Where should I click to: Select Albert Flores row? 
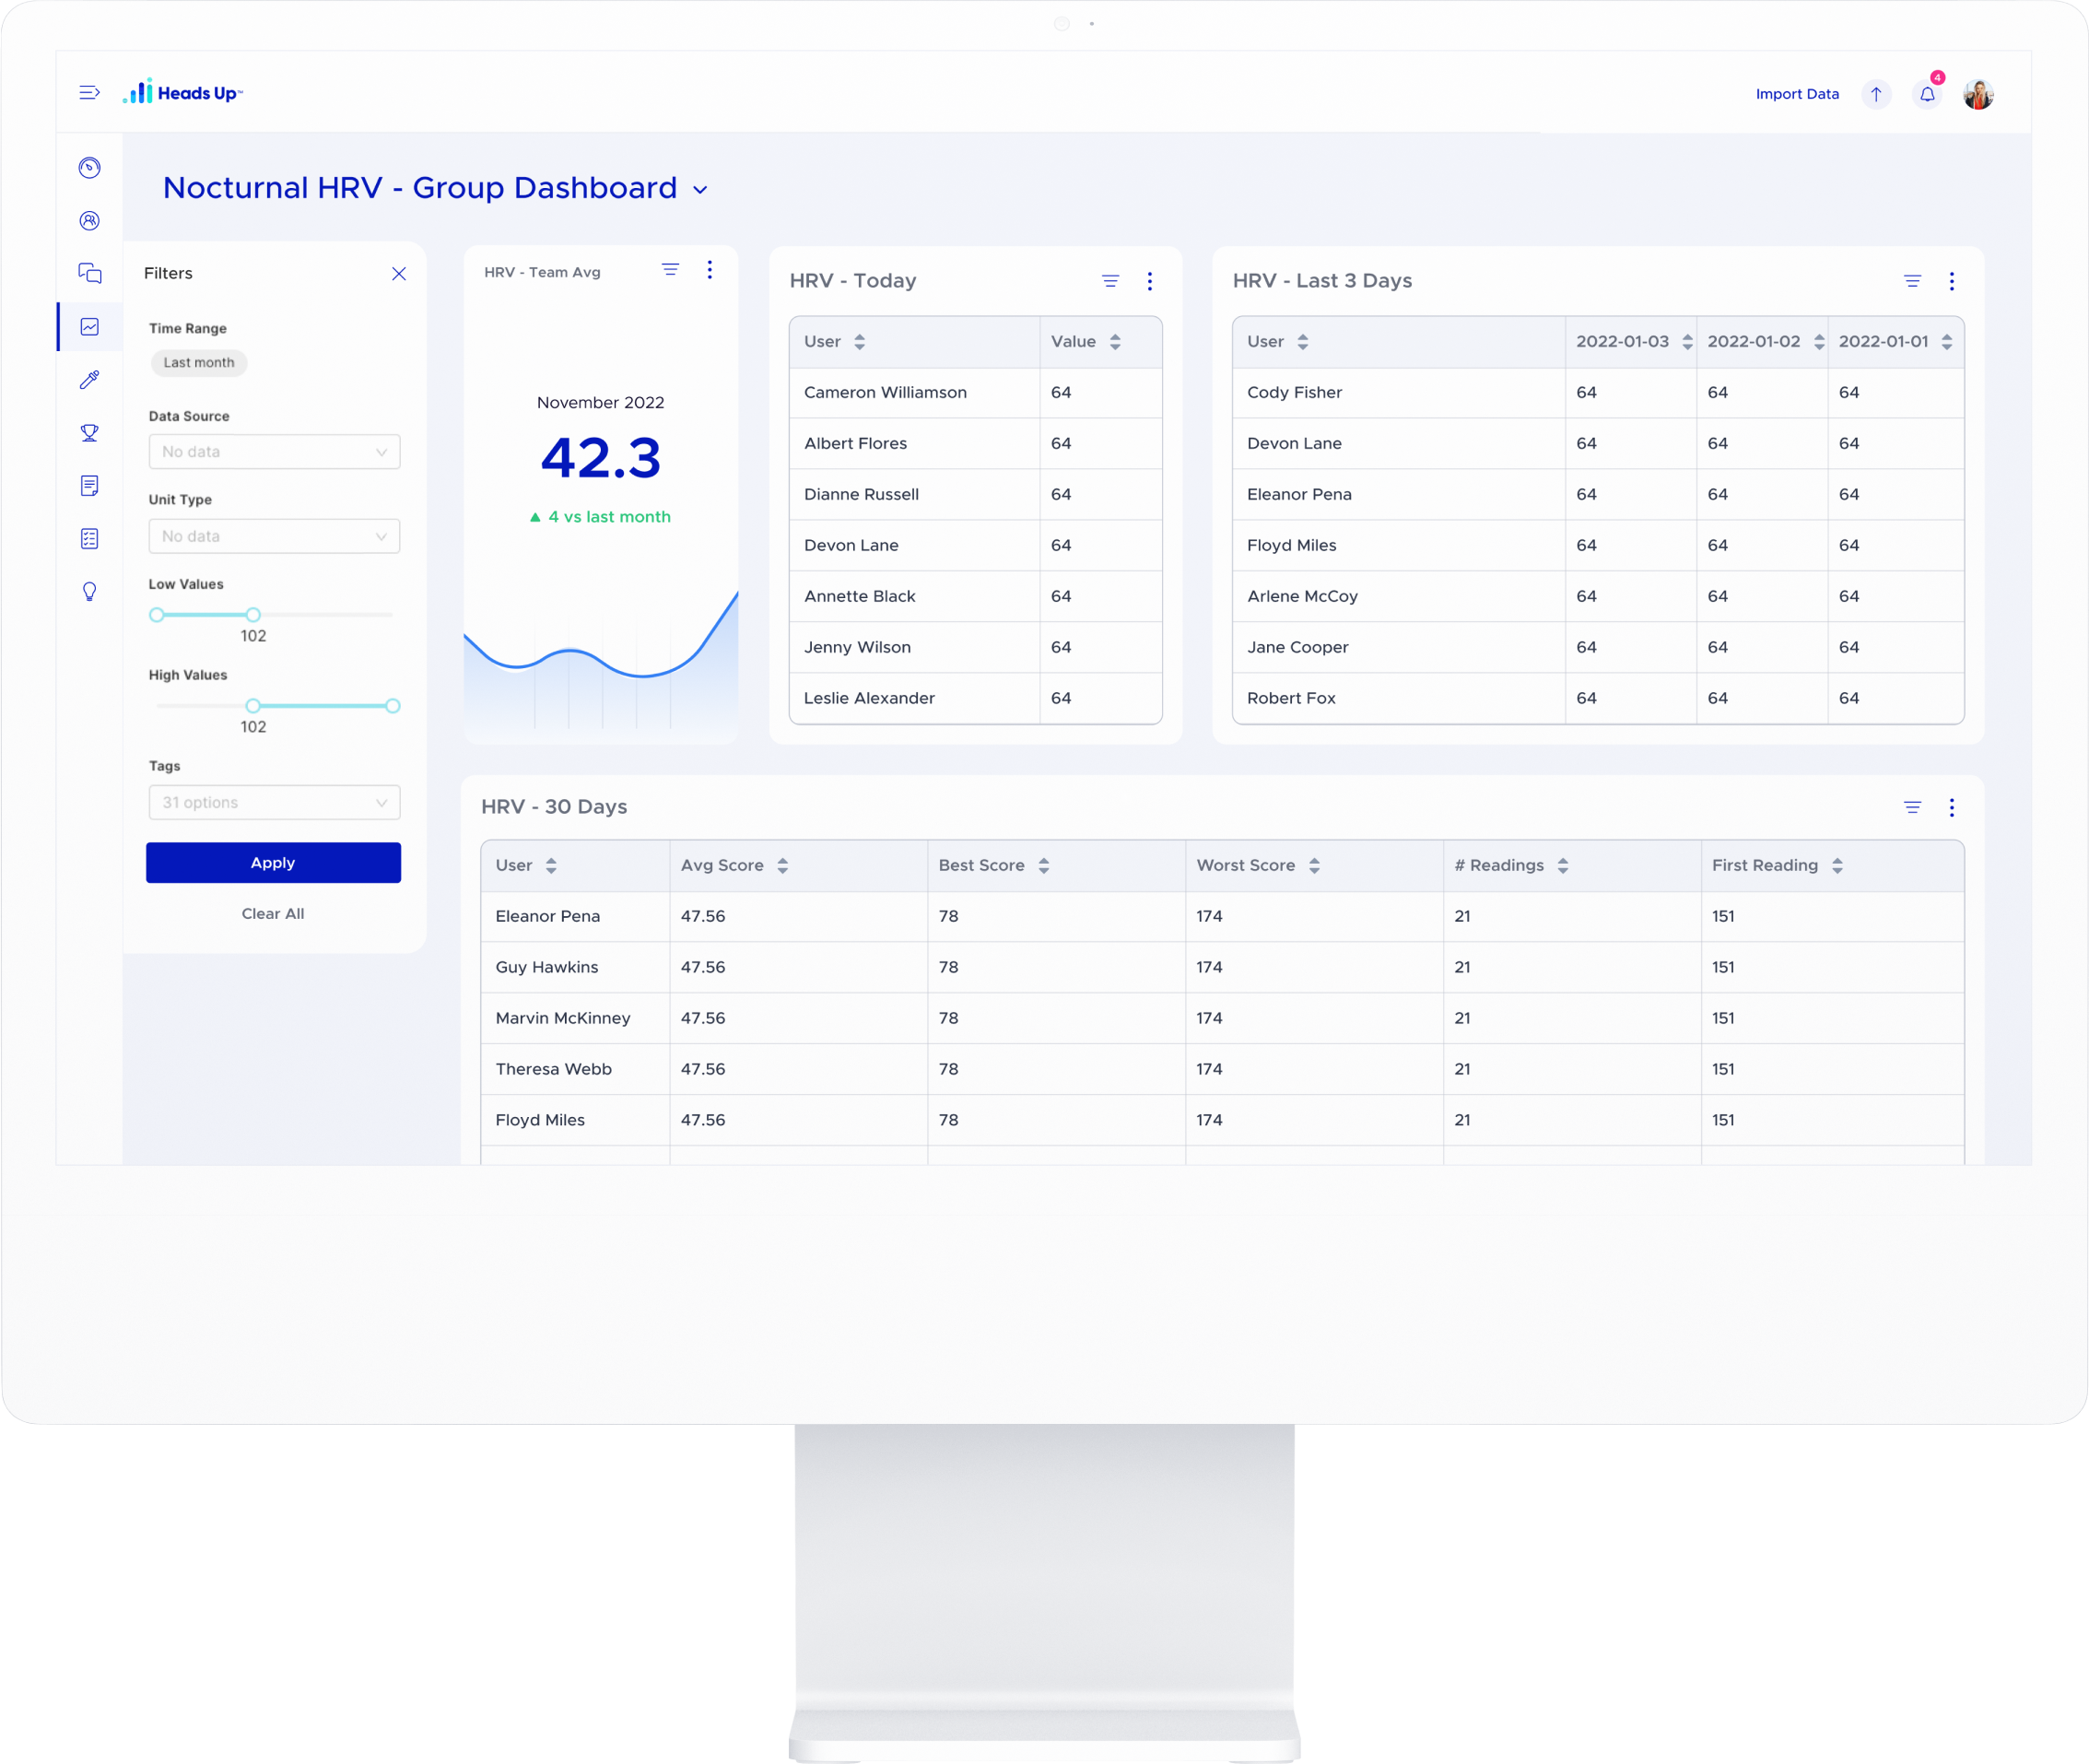tap(975, 444)
